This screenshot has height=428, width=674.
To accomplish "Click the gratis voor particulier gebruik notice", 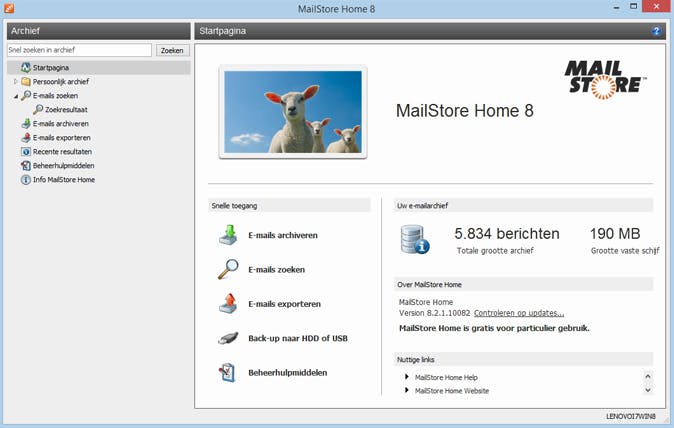I will [494, 328].
